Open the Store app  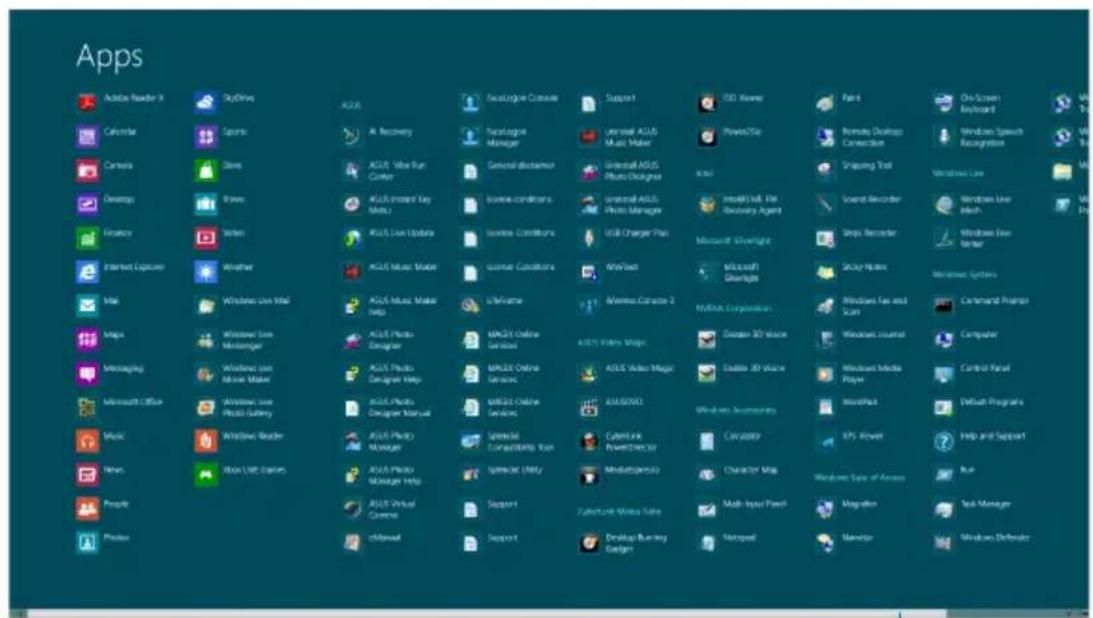point(218,170)
